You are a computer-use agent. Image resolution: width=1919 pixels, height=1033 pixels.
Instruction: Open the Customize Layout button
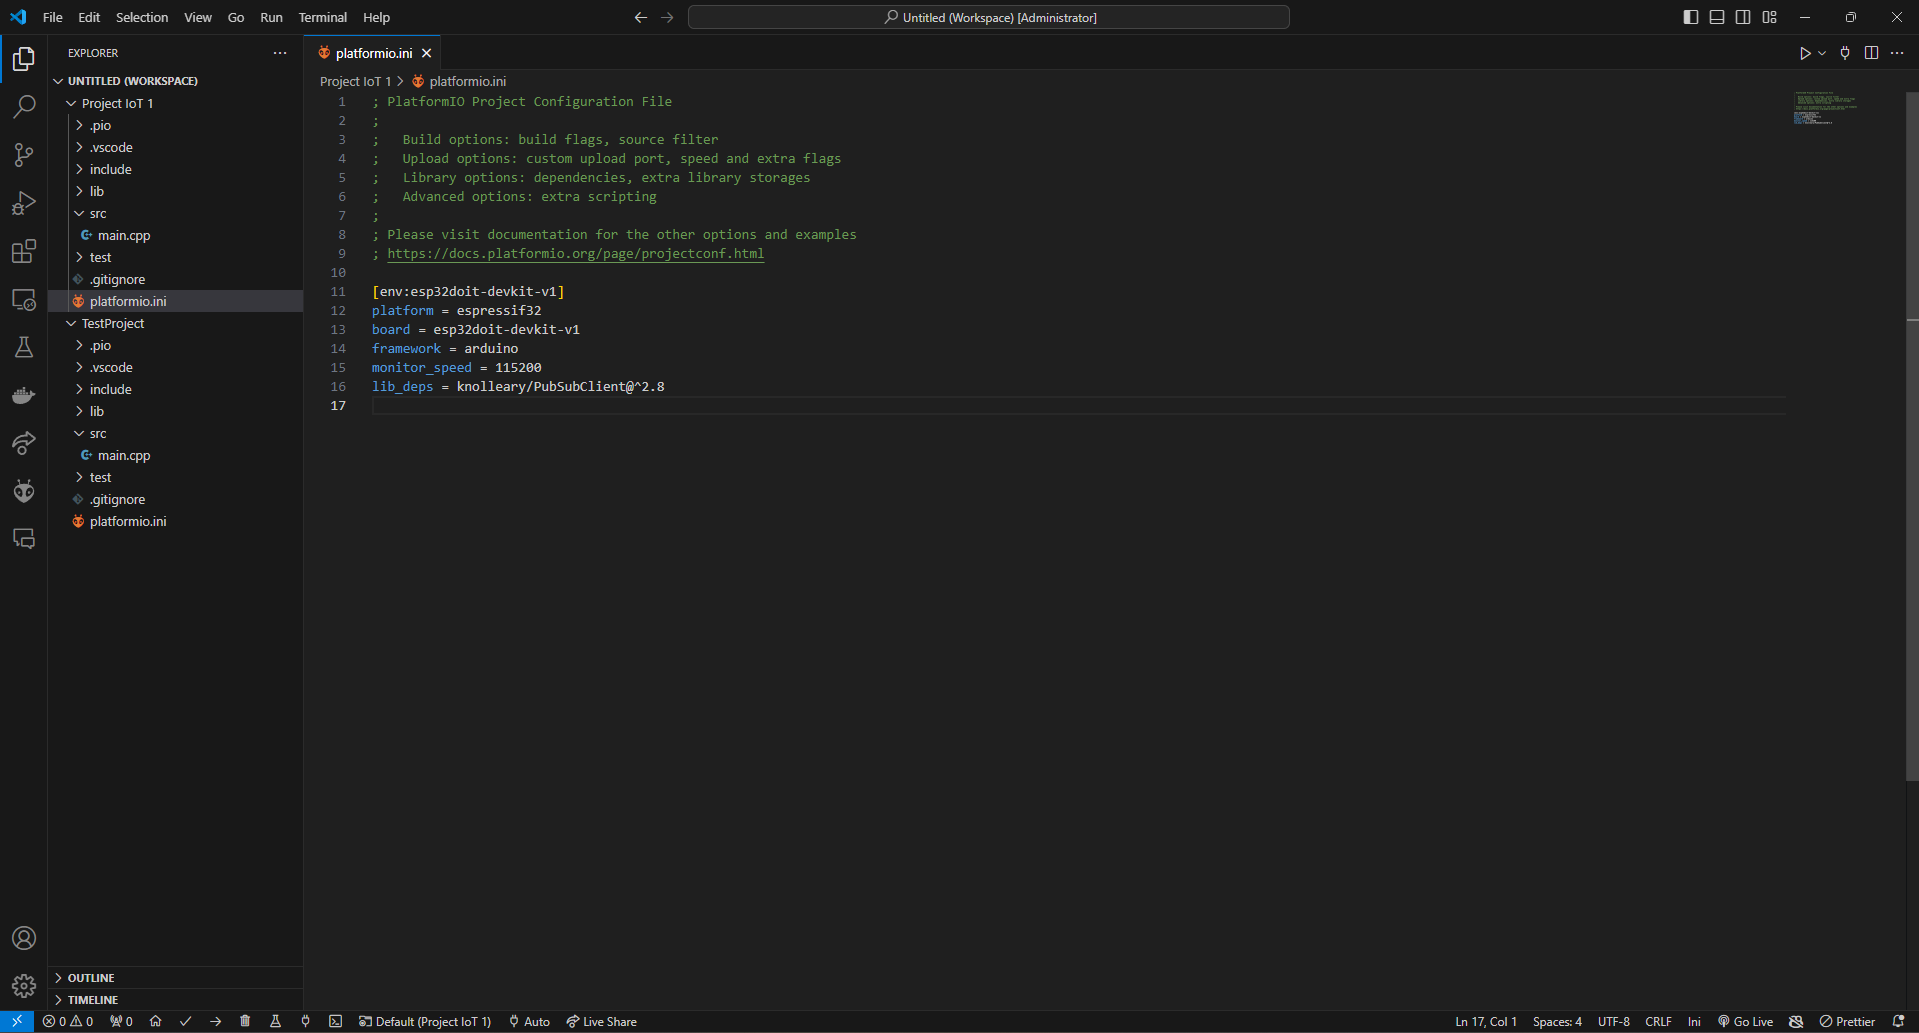pos(1769,17)
